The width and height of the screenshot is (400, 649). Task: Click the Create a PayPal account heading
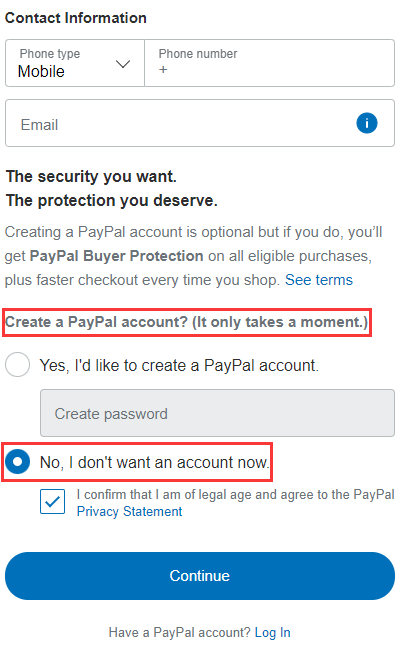pyautogui.click(x=186, y=322)
